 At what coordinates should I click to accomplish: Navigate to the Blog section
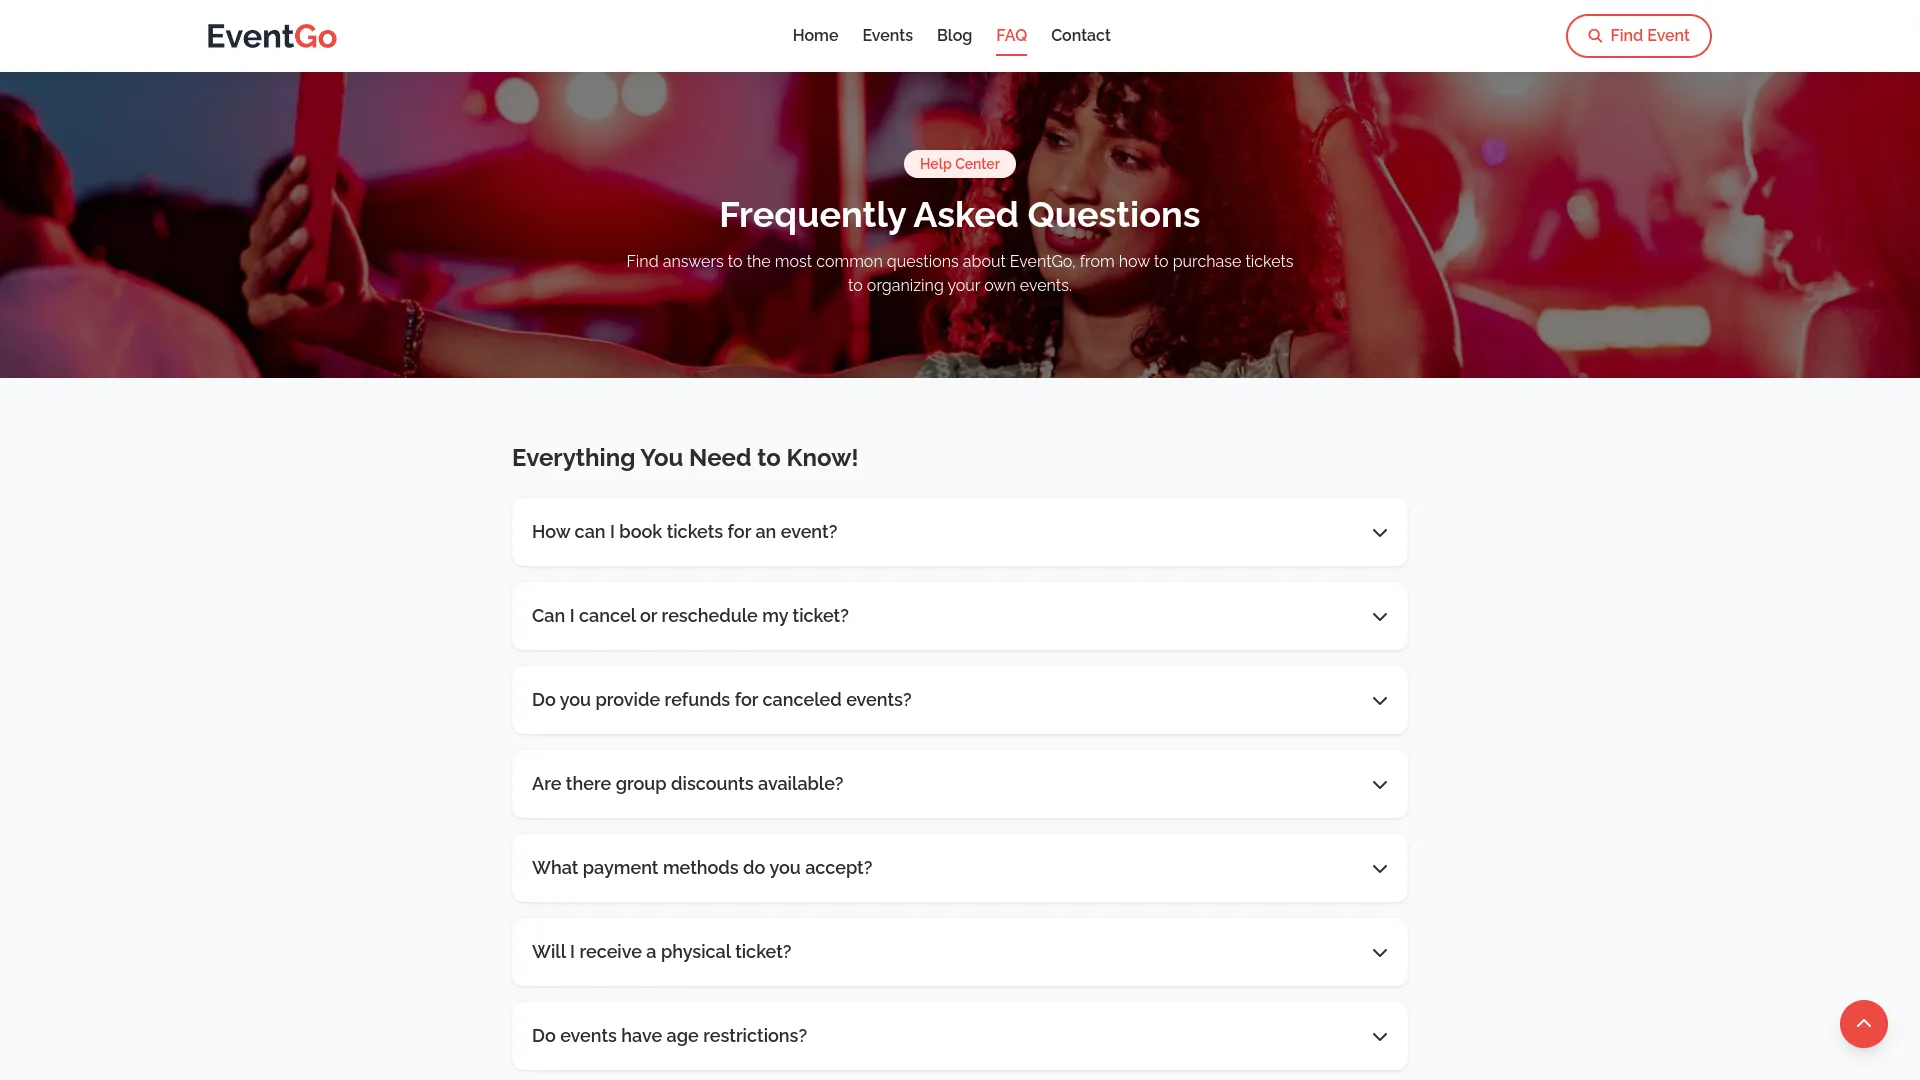tap(954, 35)
